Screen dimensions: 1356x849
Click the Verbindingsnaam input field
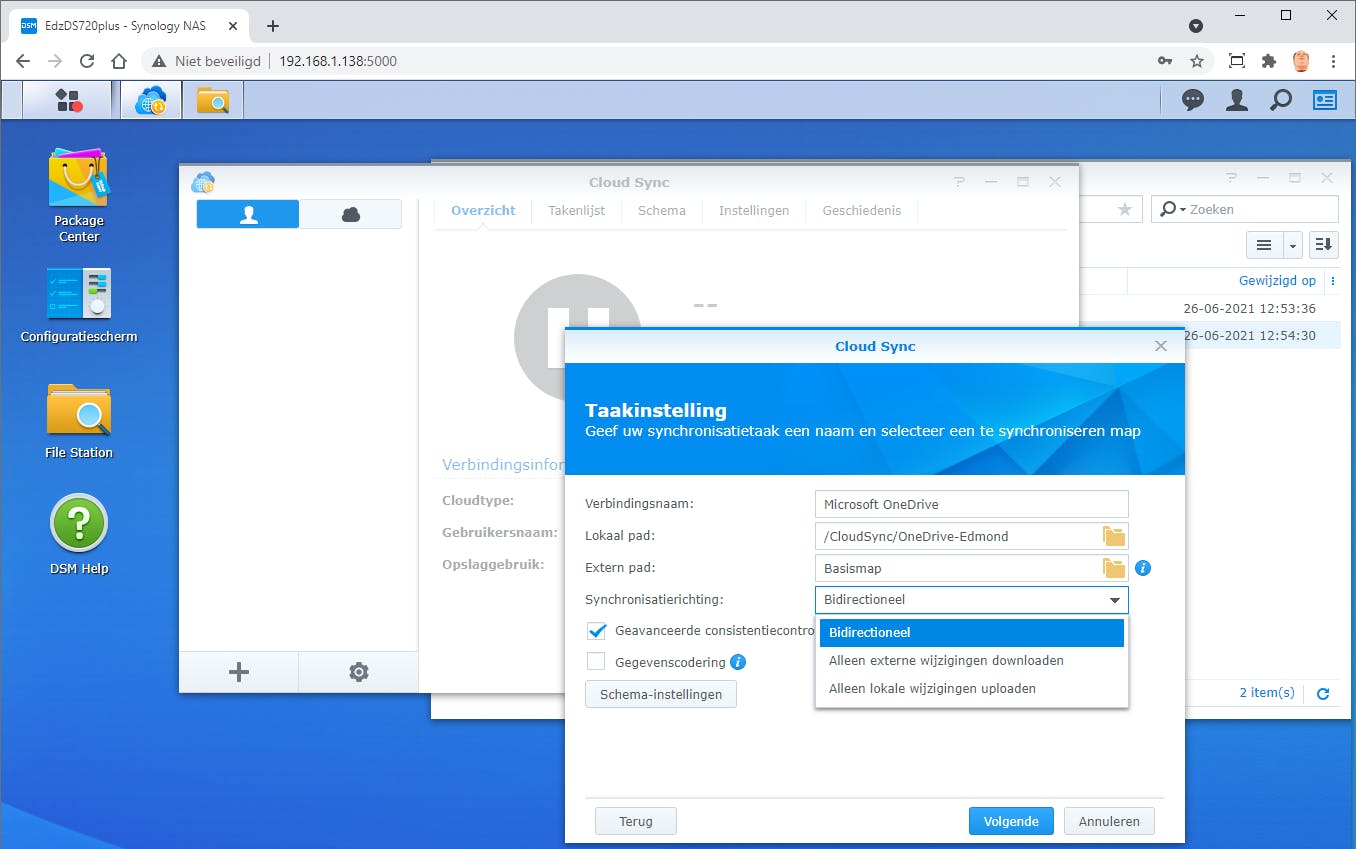pyautogui.click(x=972, y=504)
